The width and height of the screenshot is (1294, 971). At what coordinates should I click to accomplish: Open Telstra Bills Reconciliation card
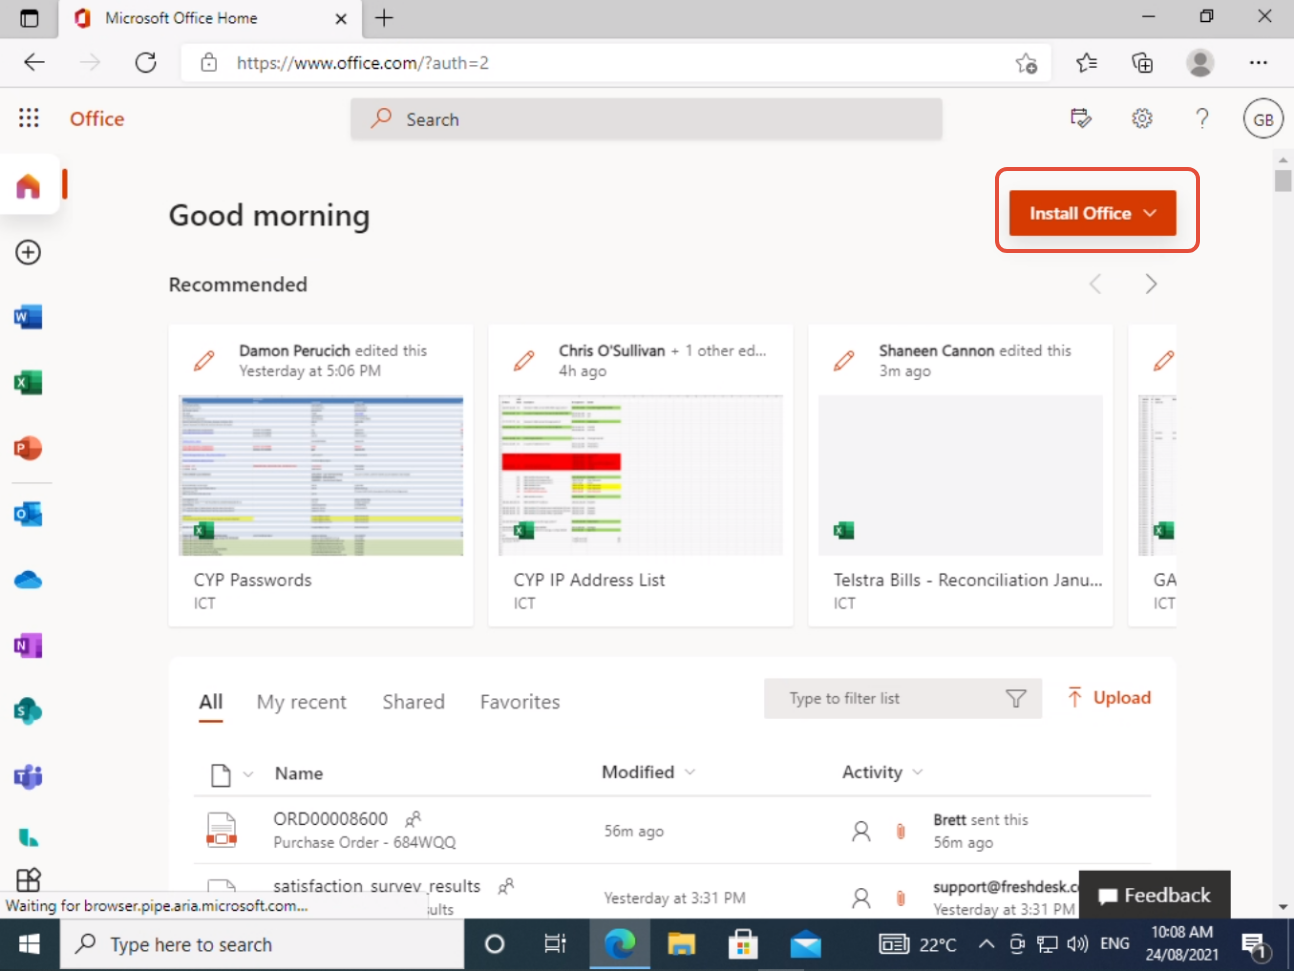coord(960,476)
